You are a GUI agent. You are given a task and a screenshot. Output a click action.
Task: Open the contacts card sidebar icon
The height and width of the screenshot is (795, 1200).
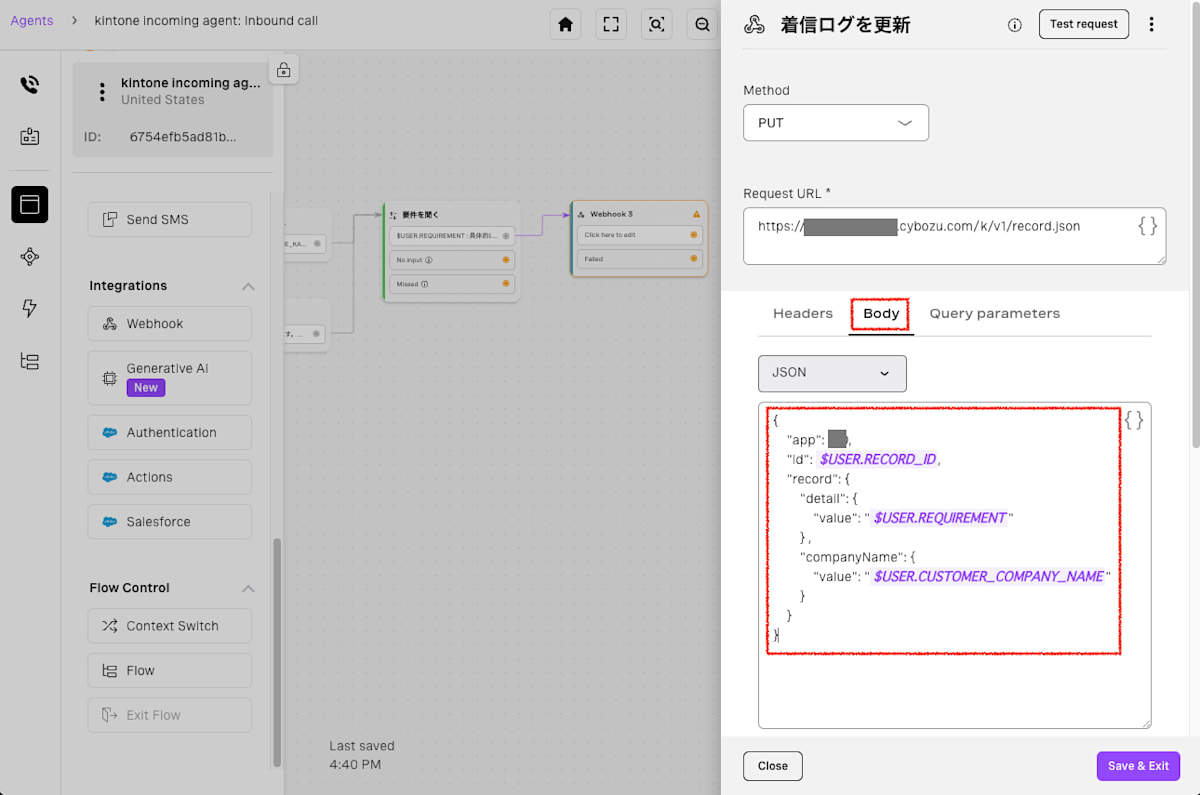click(30, 137)
